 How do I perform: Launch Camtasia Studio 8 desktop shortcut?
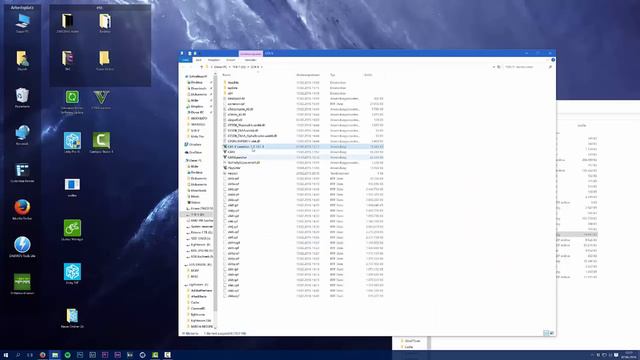pos(101,142)
